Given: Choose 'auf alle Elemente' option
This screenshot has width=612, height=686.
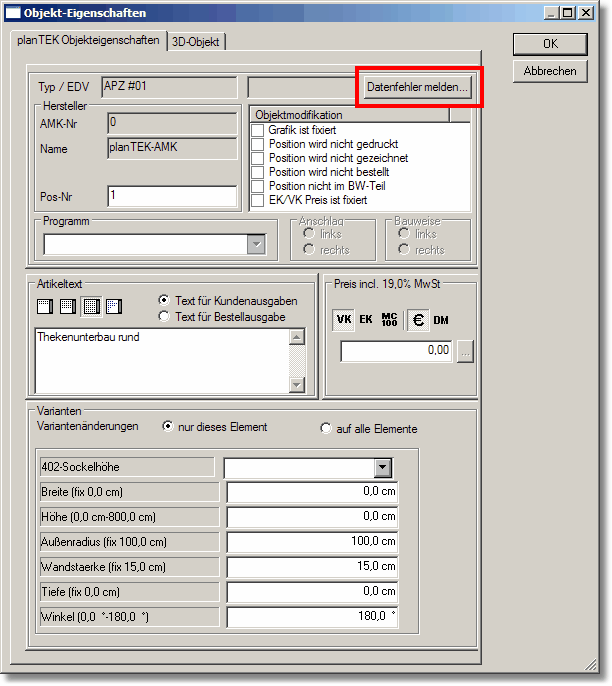Looking at the screenshot, I should click(325, 428).
